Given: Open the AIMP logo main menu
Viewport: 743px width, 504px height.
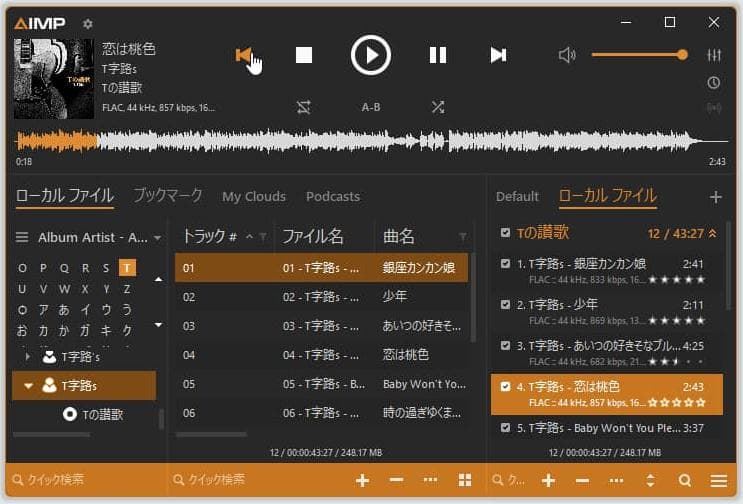Looking at the screenshot, I should (x=40, y=23).
